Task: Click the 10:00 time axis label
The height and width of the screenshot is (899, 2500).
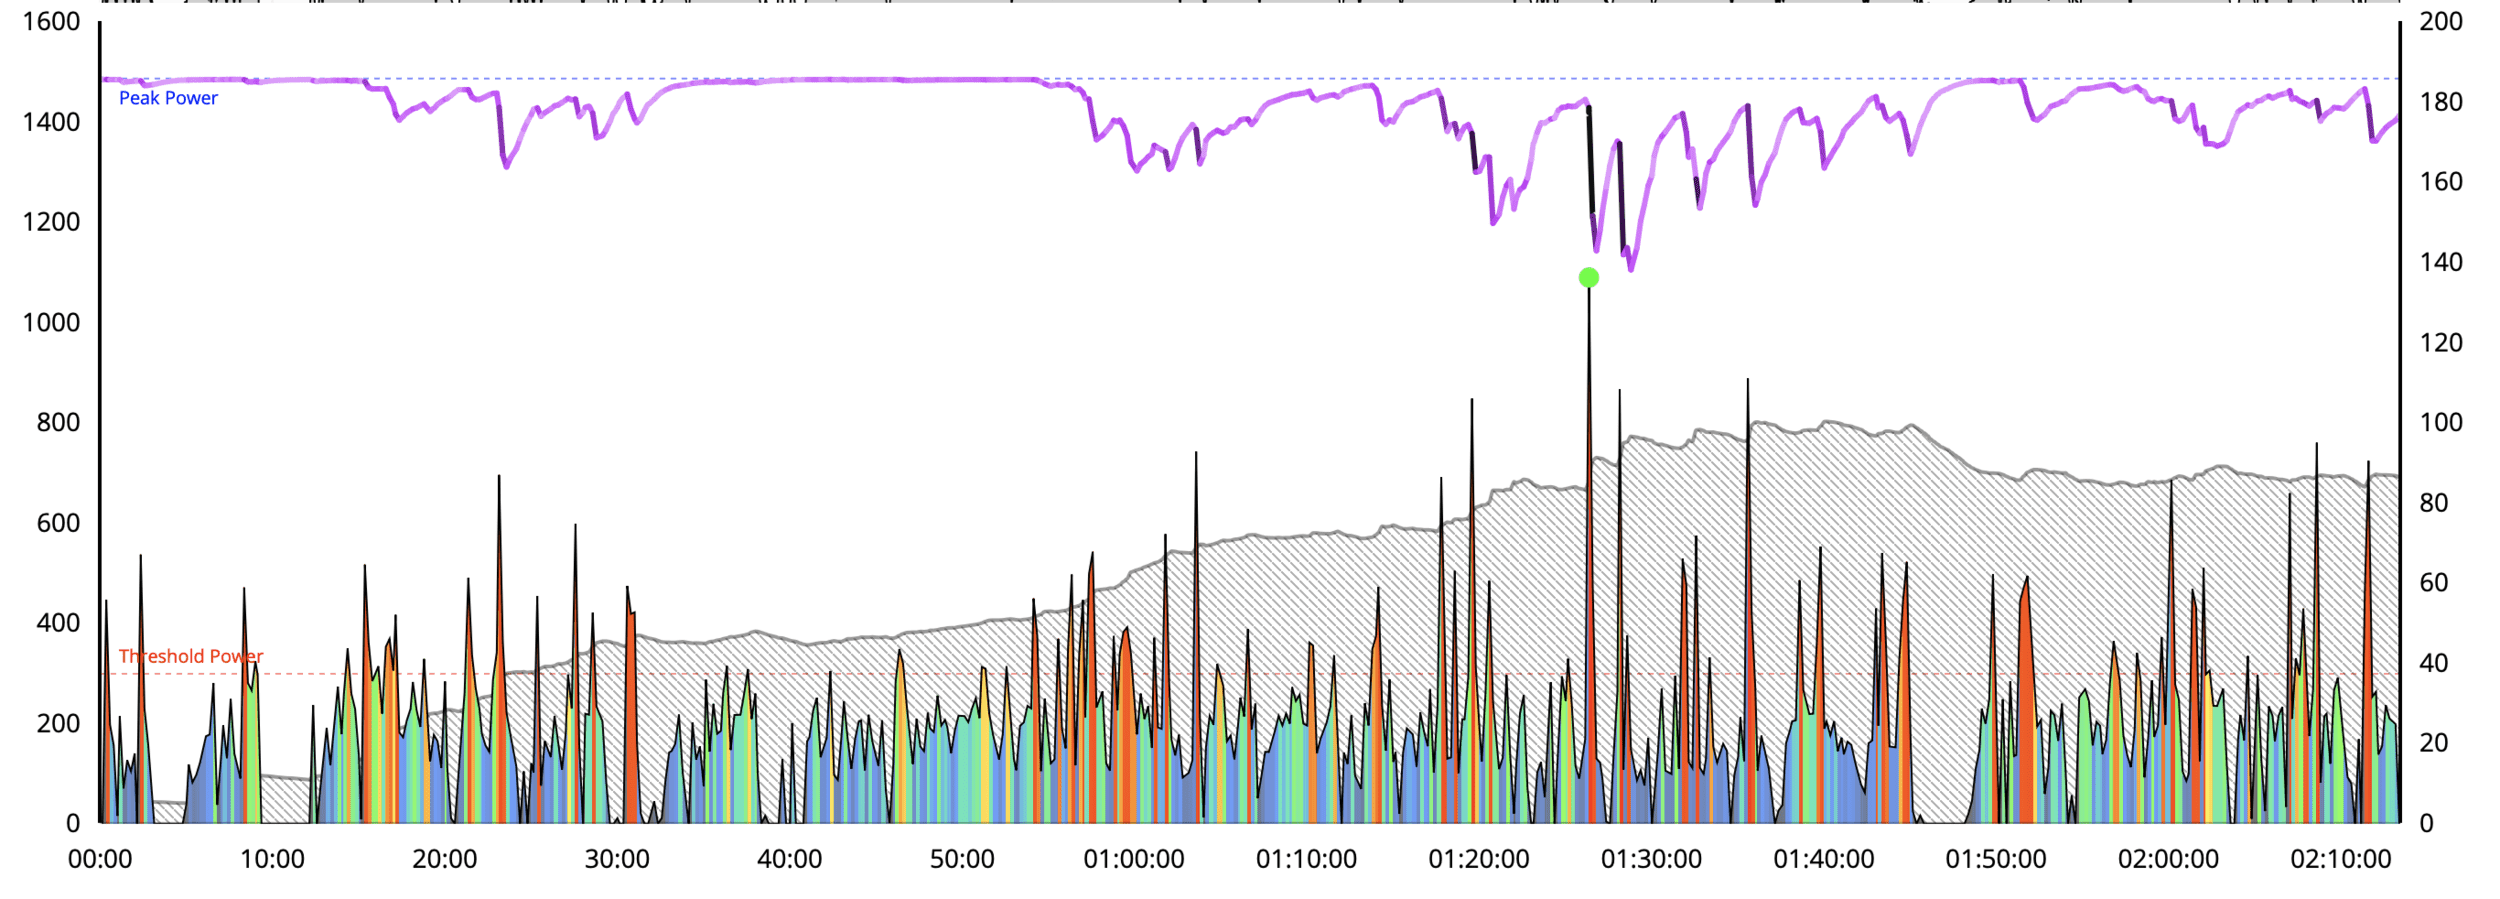Action: coord(272,859)
